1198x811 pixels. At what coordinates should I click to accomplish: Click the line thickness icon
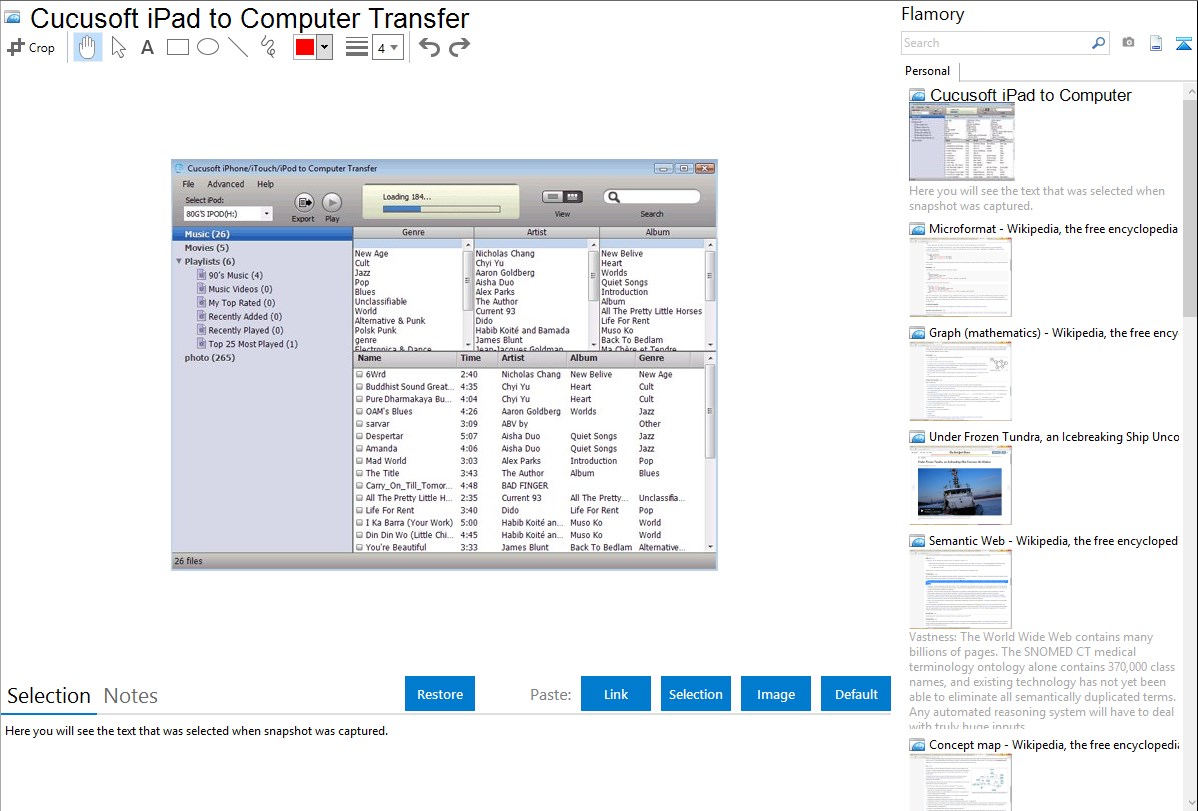(356, 47)
